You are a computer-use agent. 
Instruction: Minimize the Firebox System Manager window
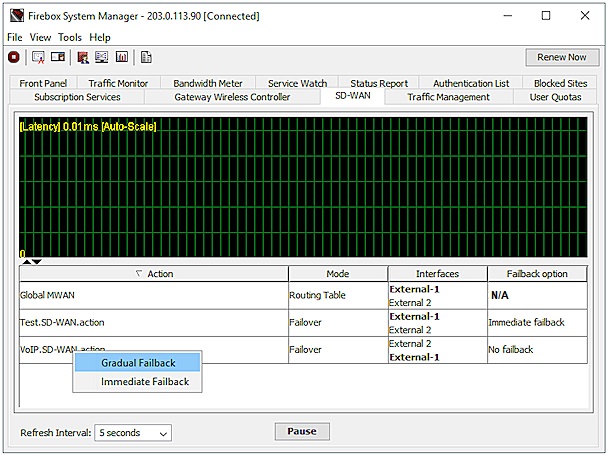(507, 16)
